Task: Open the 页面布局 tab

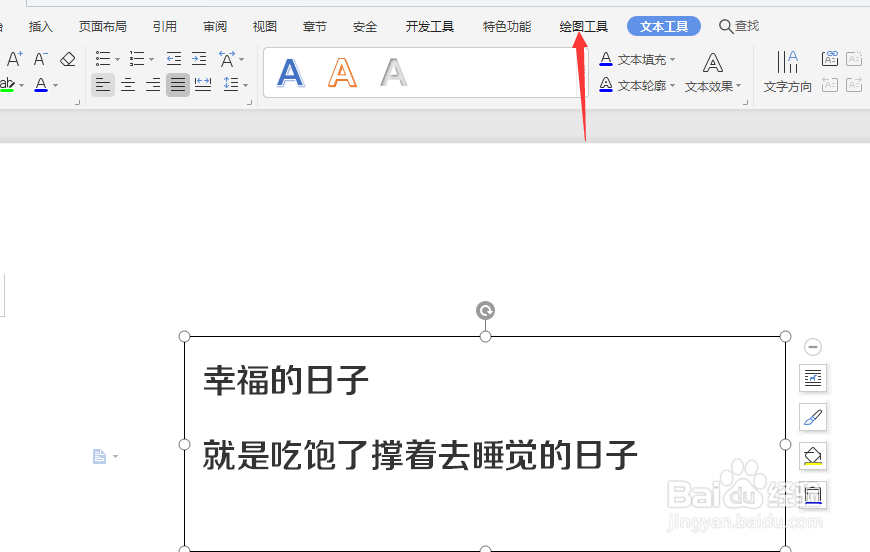Action: point(103,27)
